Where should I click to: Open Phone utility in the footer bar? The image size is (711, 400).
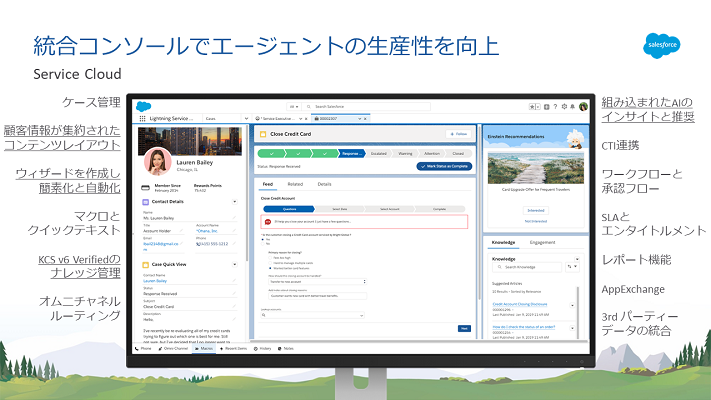tap(143, 348)
